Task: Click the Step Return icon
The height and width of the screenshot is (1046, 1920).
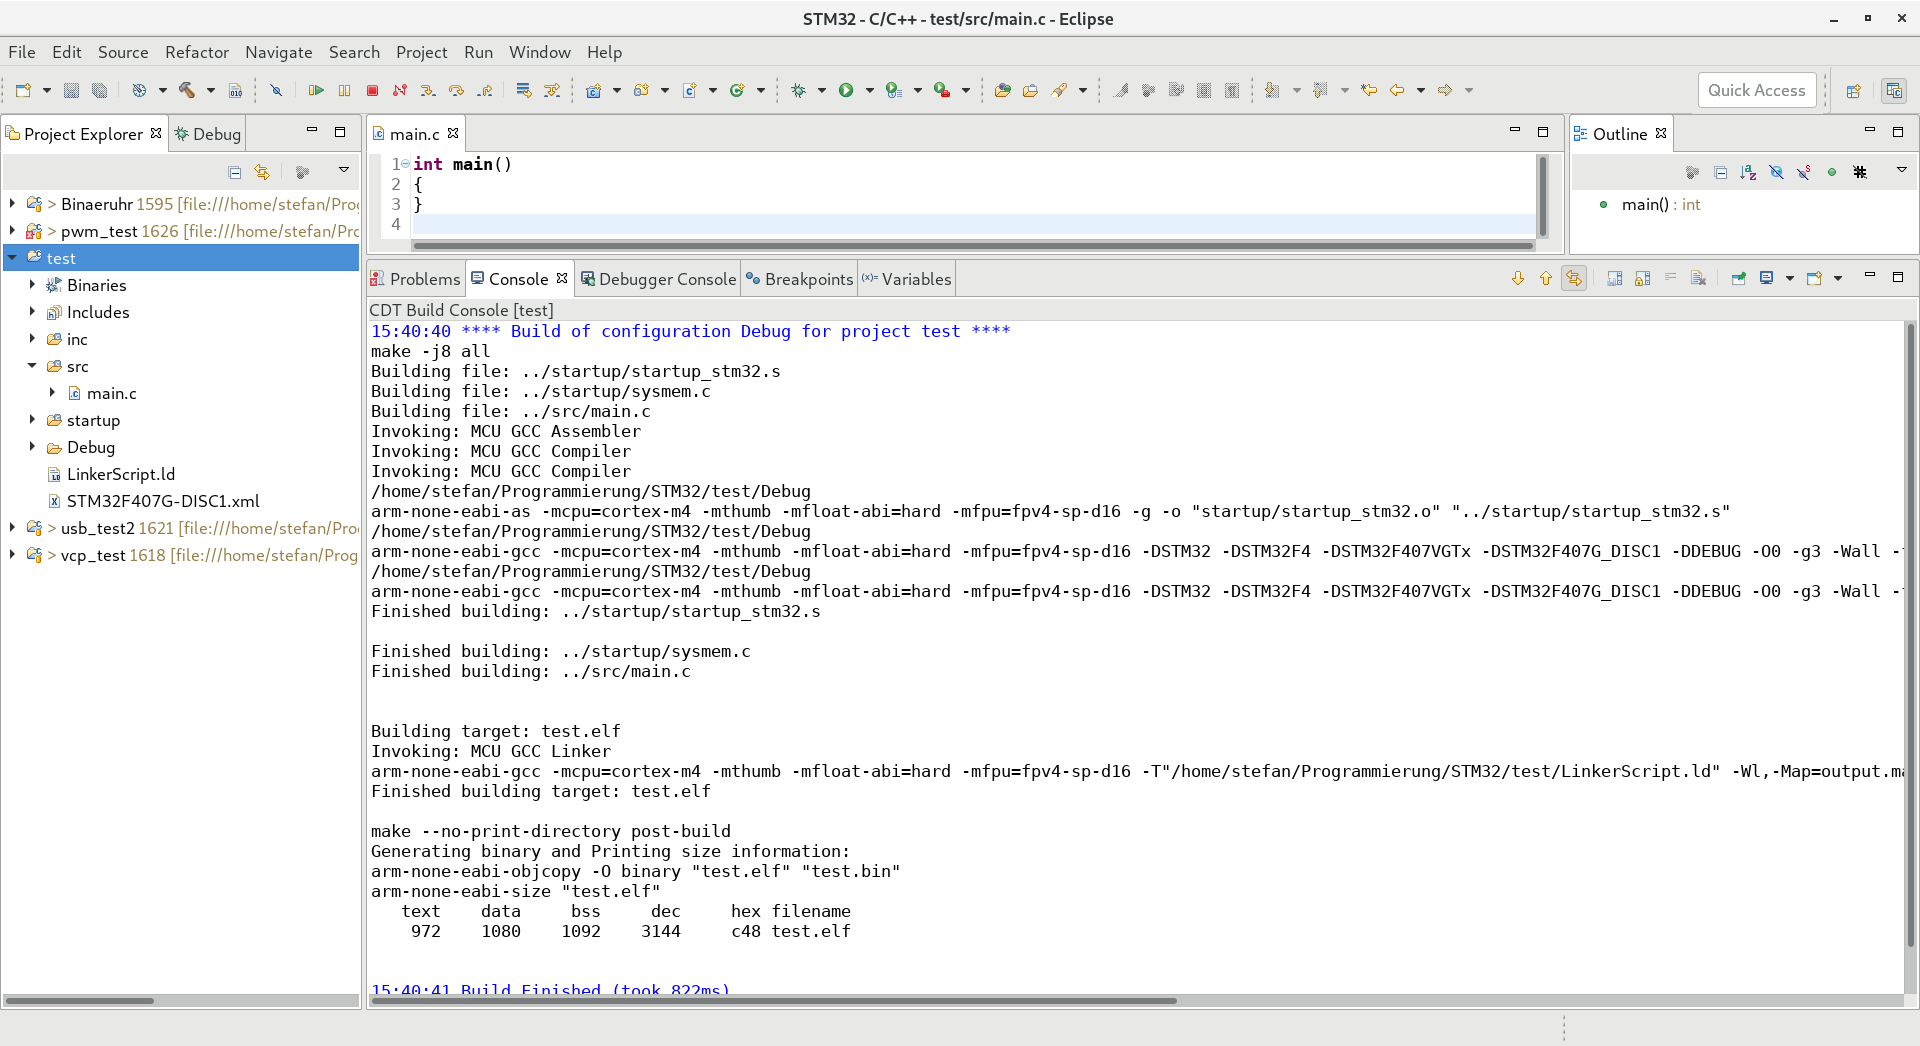Action: [484, 90]
